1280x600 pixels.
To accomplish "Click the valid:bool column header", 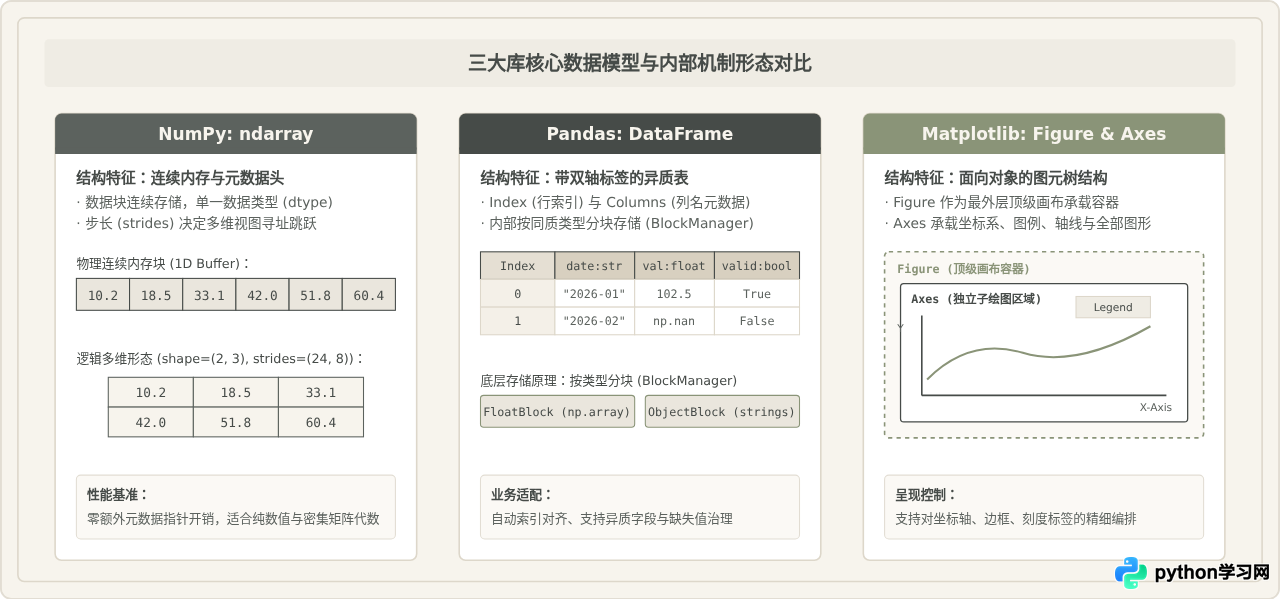I will point(757,266).
